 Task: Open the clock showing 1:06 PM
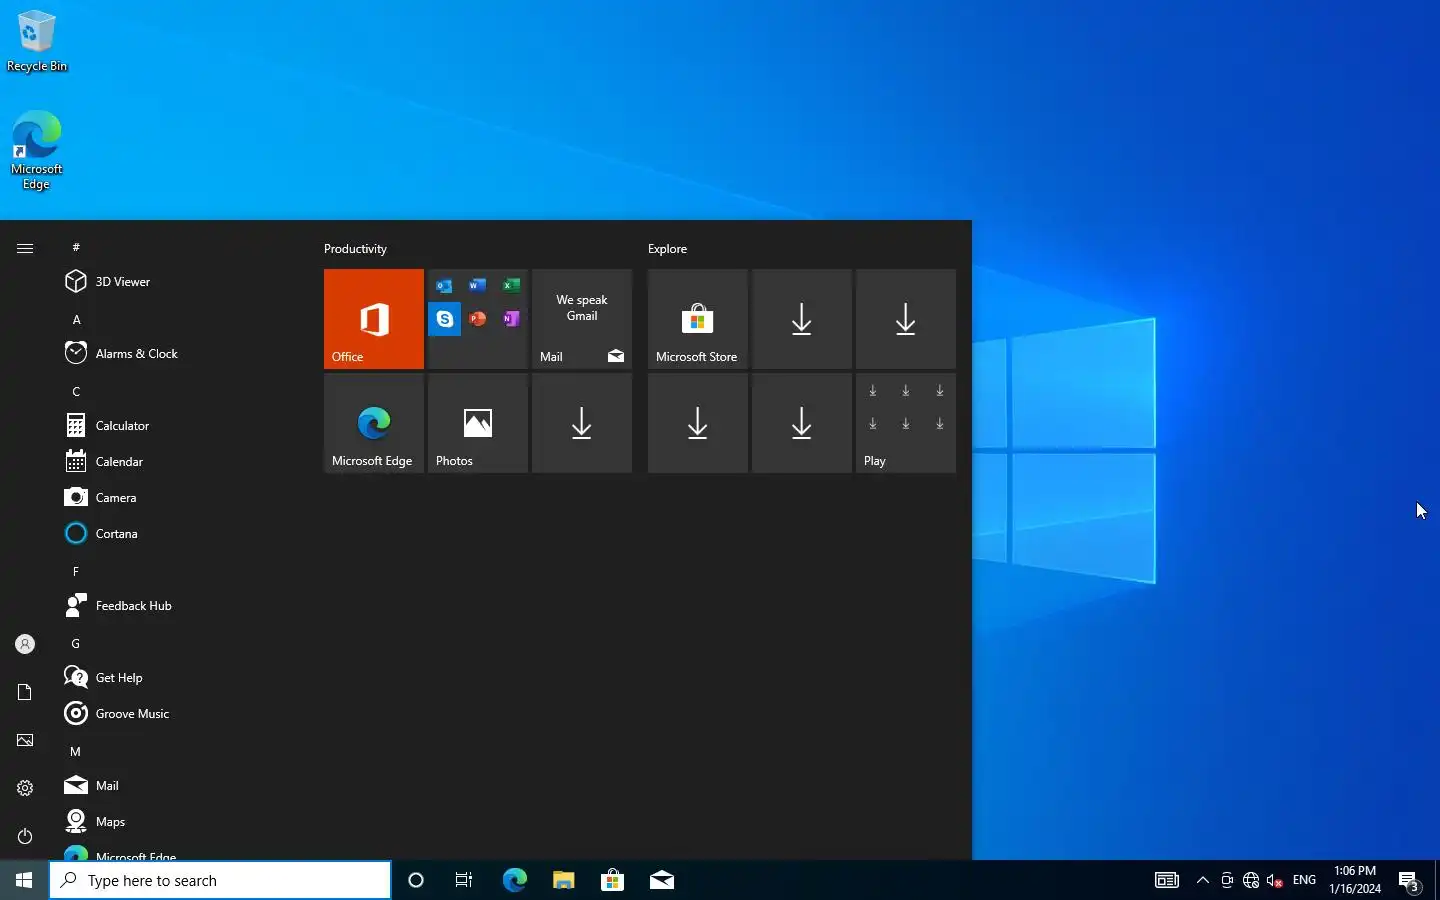coord(1355,880)
